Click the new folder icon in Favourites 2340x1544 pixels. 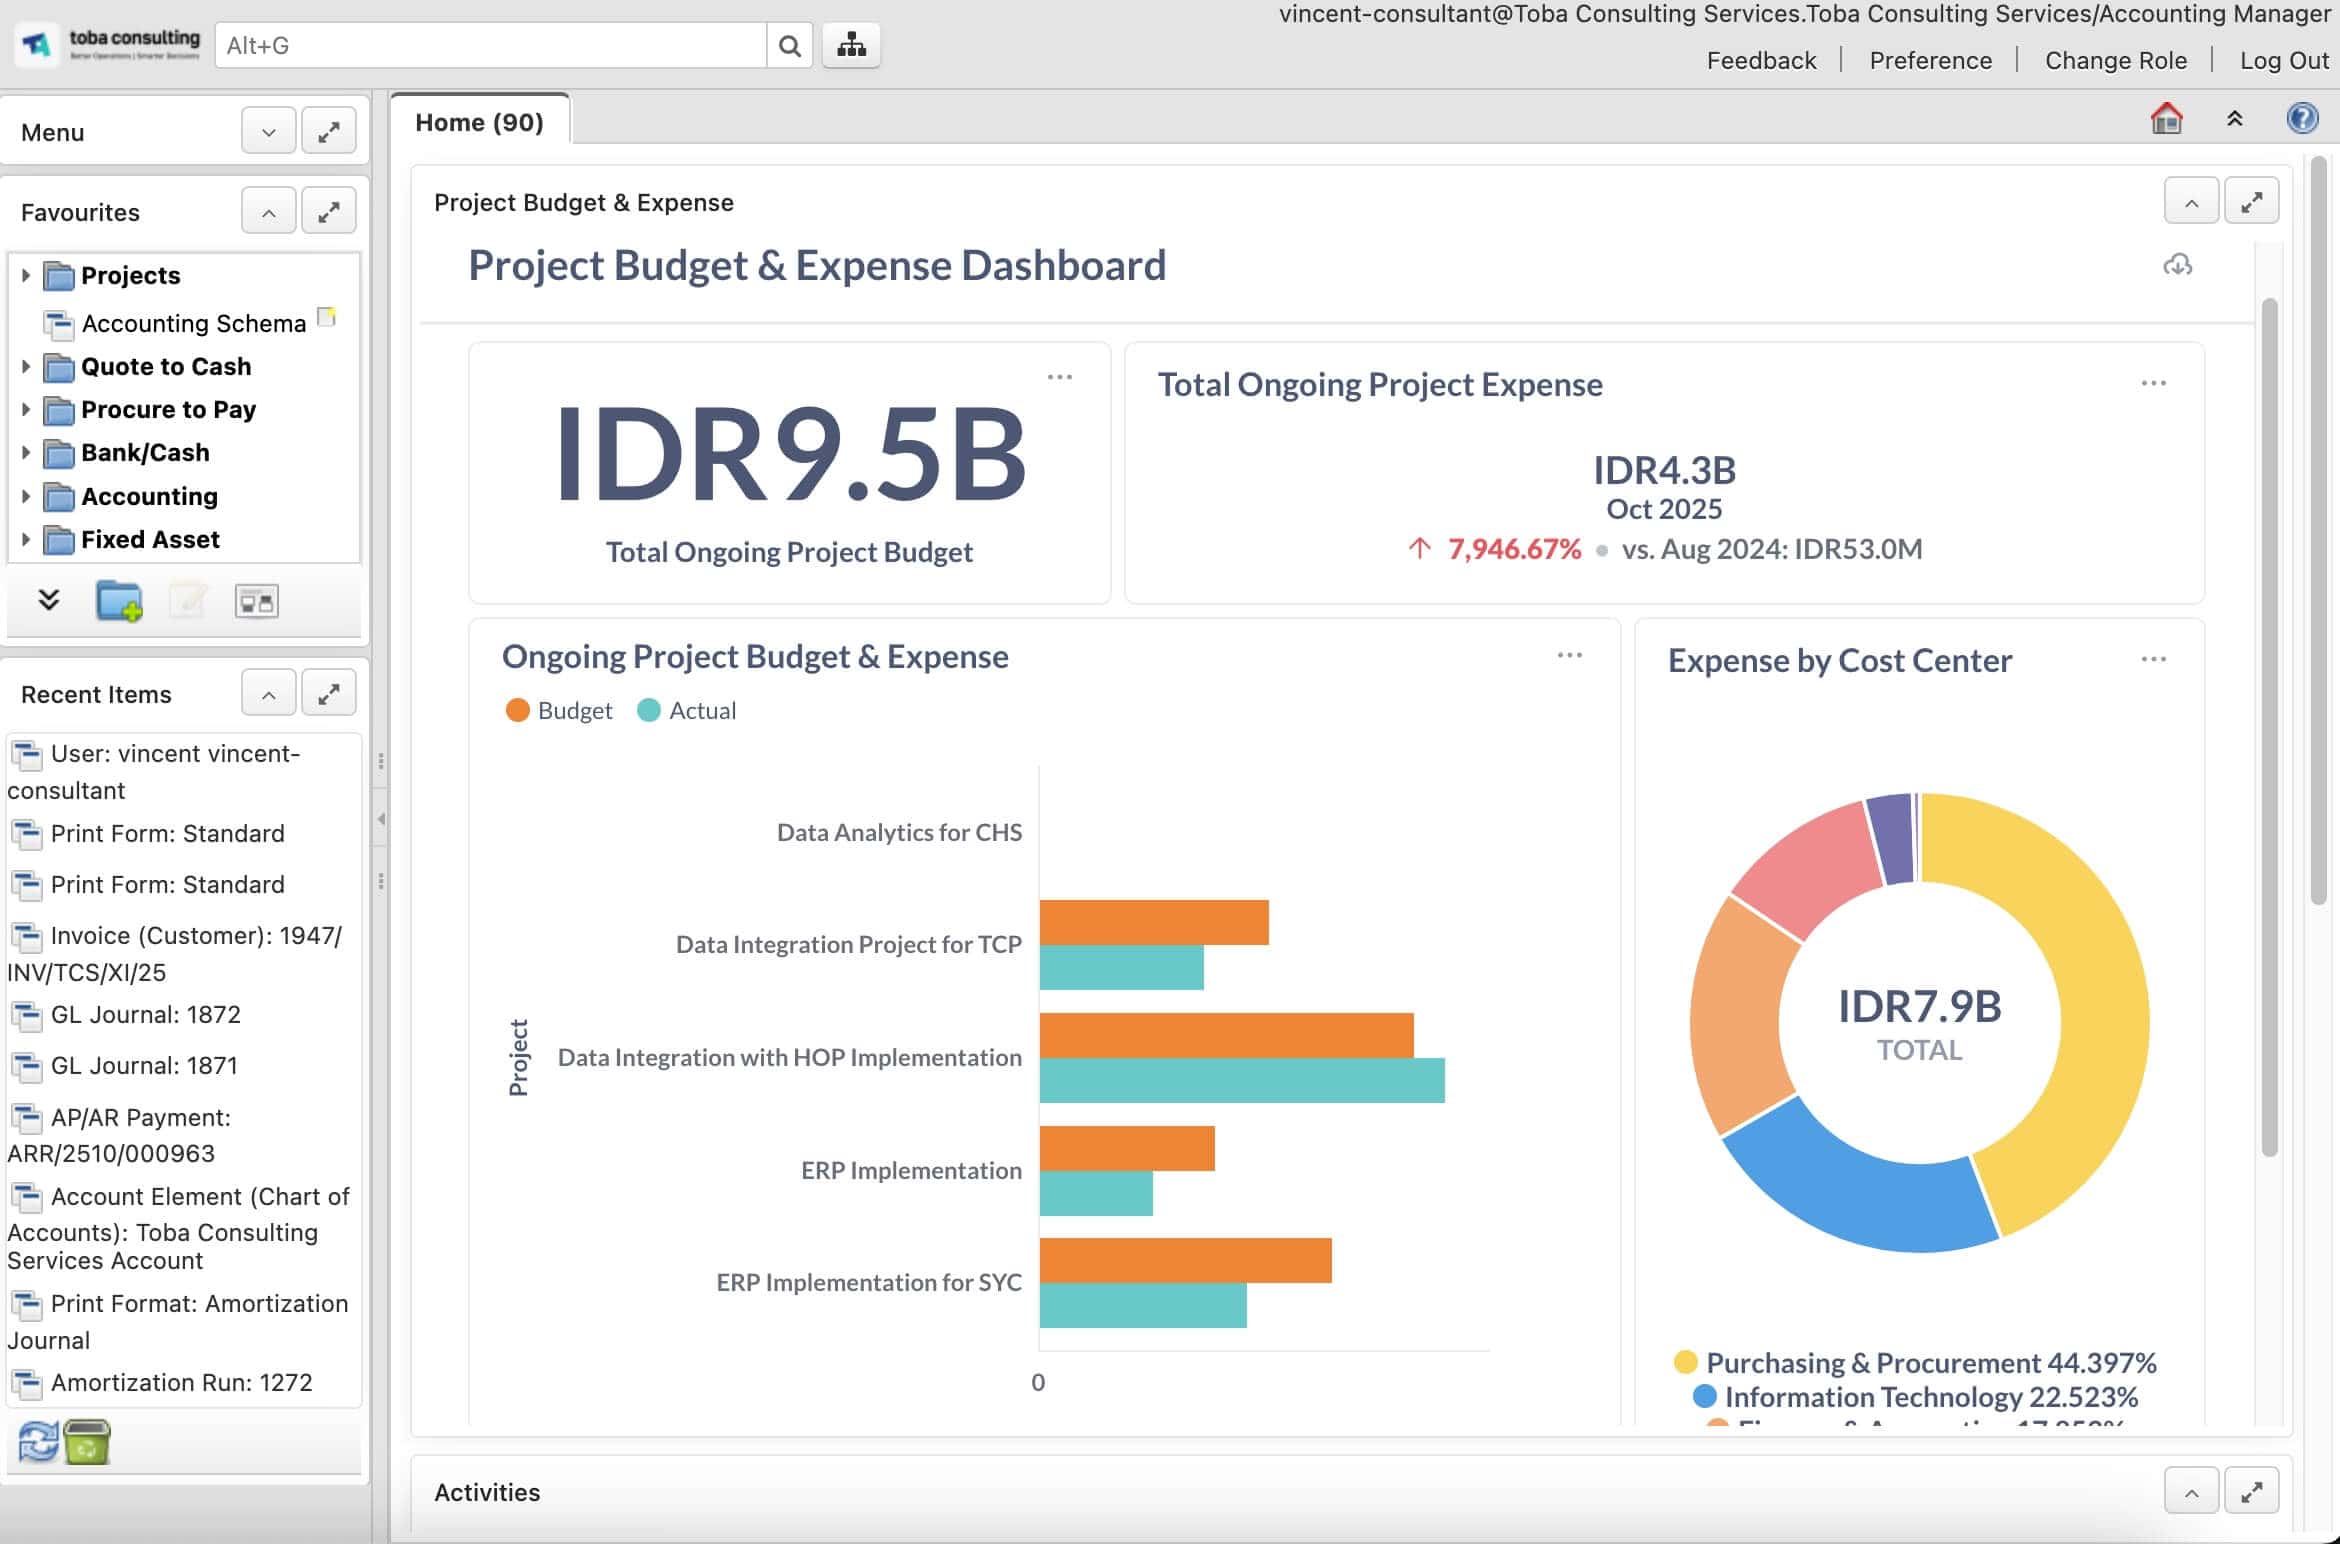tap(119, 601)
